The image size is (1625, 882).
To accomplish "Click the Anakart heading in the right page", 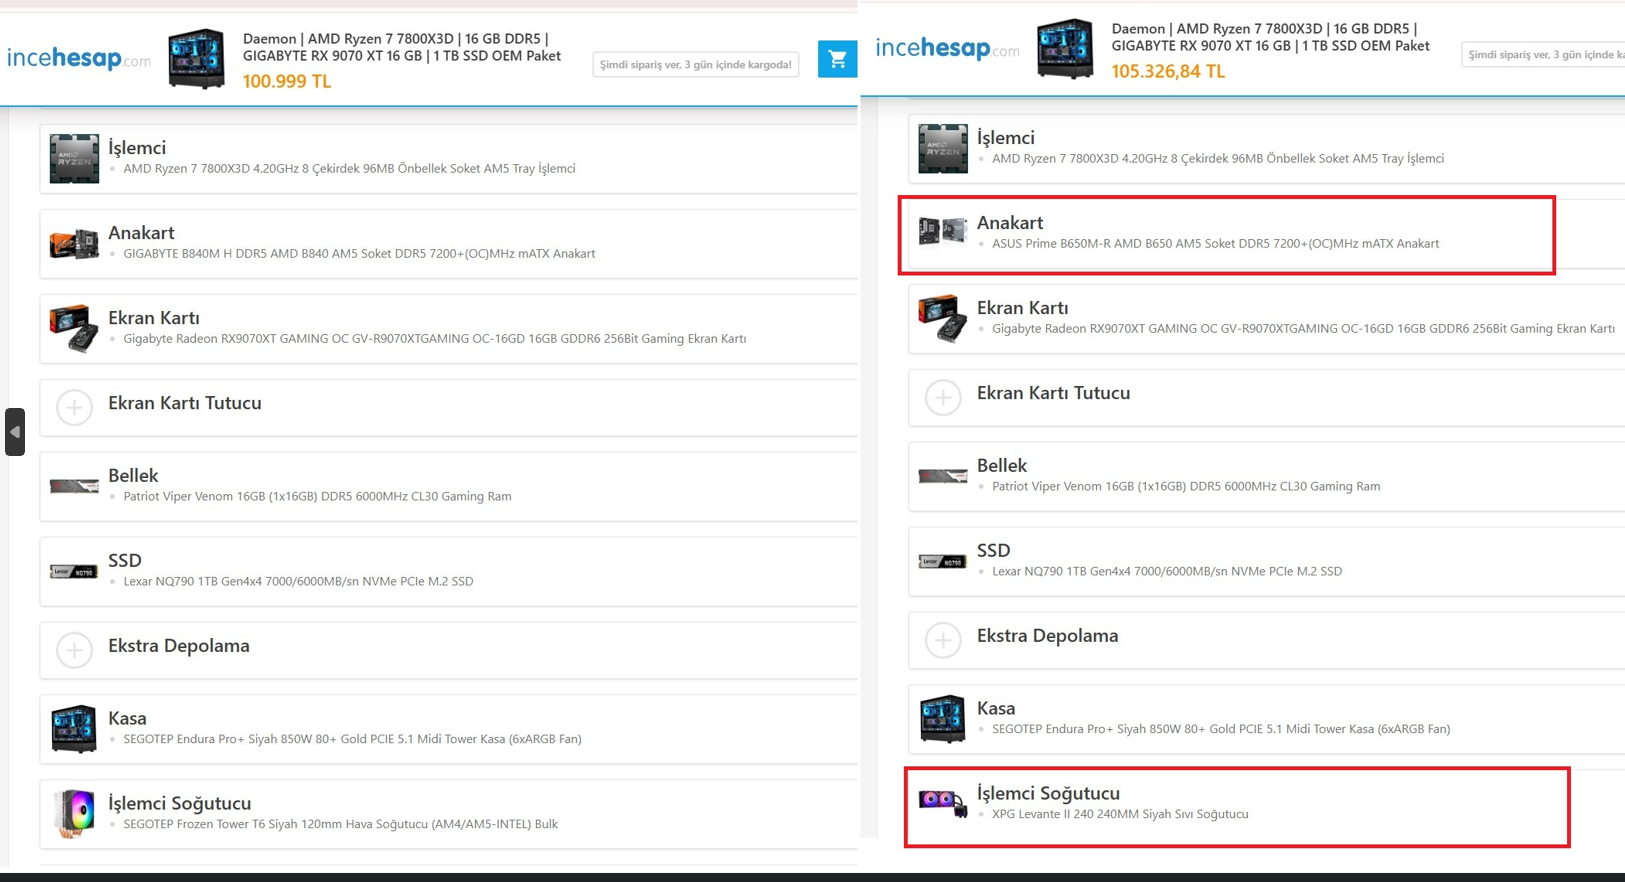I will pyautogui.click(x=1010, y=222).
